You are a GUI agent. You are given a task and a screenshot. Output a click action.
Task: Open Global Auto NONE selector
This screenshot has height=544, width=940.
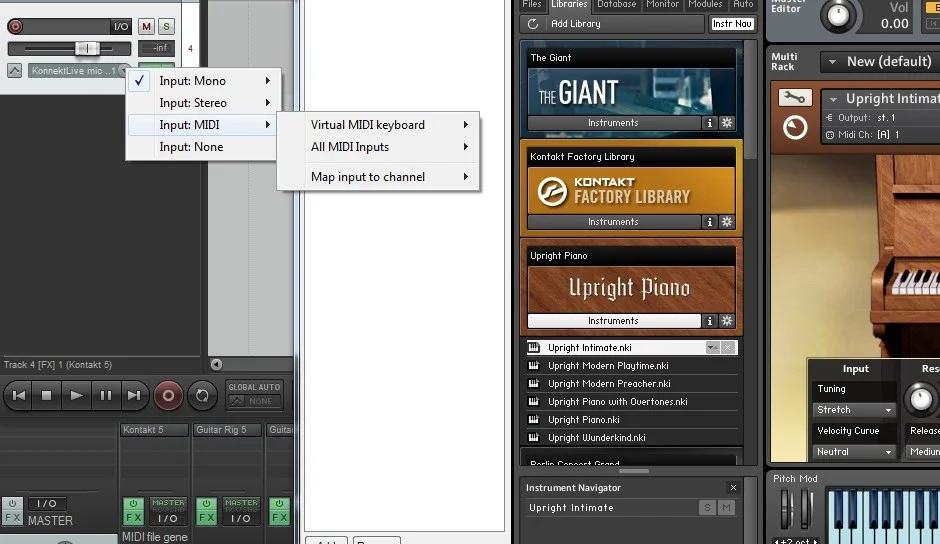(254, 401)
